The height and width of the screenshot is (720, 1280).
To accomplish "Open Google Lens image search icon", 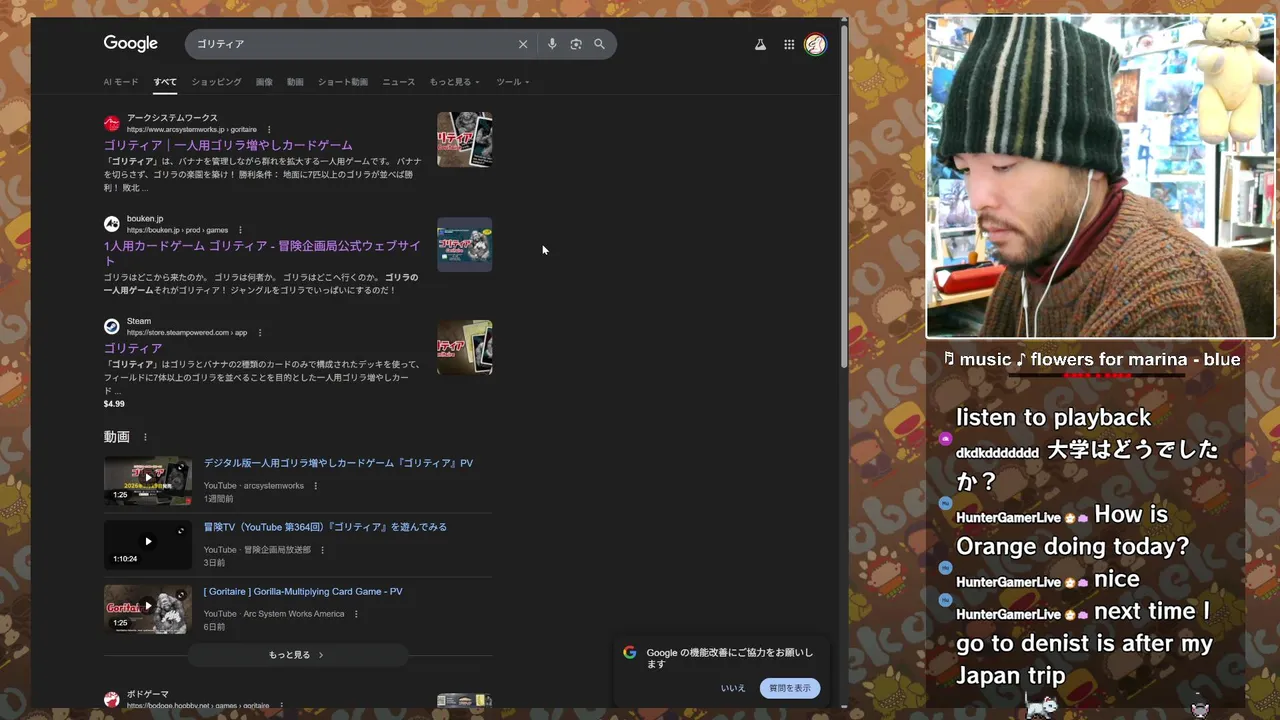I will (x=576, y=44).
